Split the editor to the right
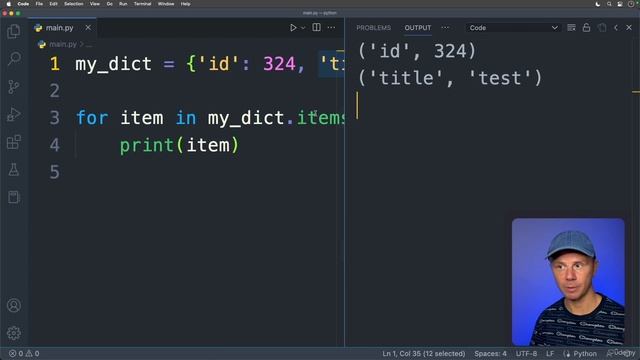This screenshot has height=360, width=640. point(316,27)
